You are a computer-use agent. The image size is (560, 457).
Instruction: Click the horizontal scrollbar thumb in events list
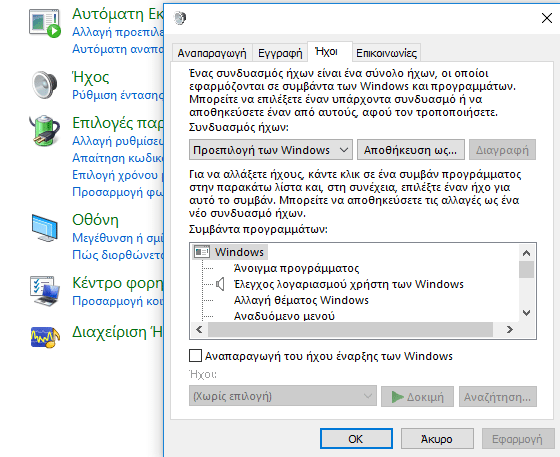click(351, 329)
